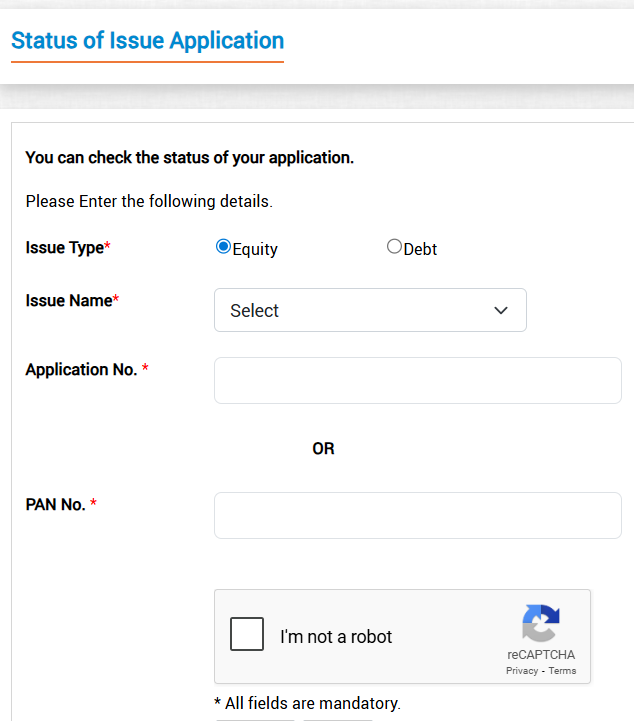The height and width of the screenshot is (721, 634).
Task: Focus the PAN No. text field
Action: coord(417,515)
